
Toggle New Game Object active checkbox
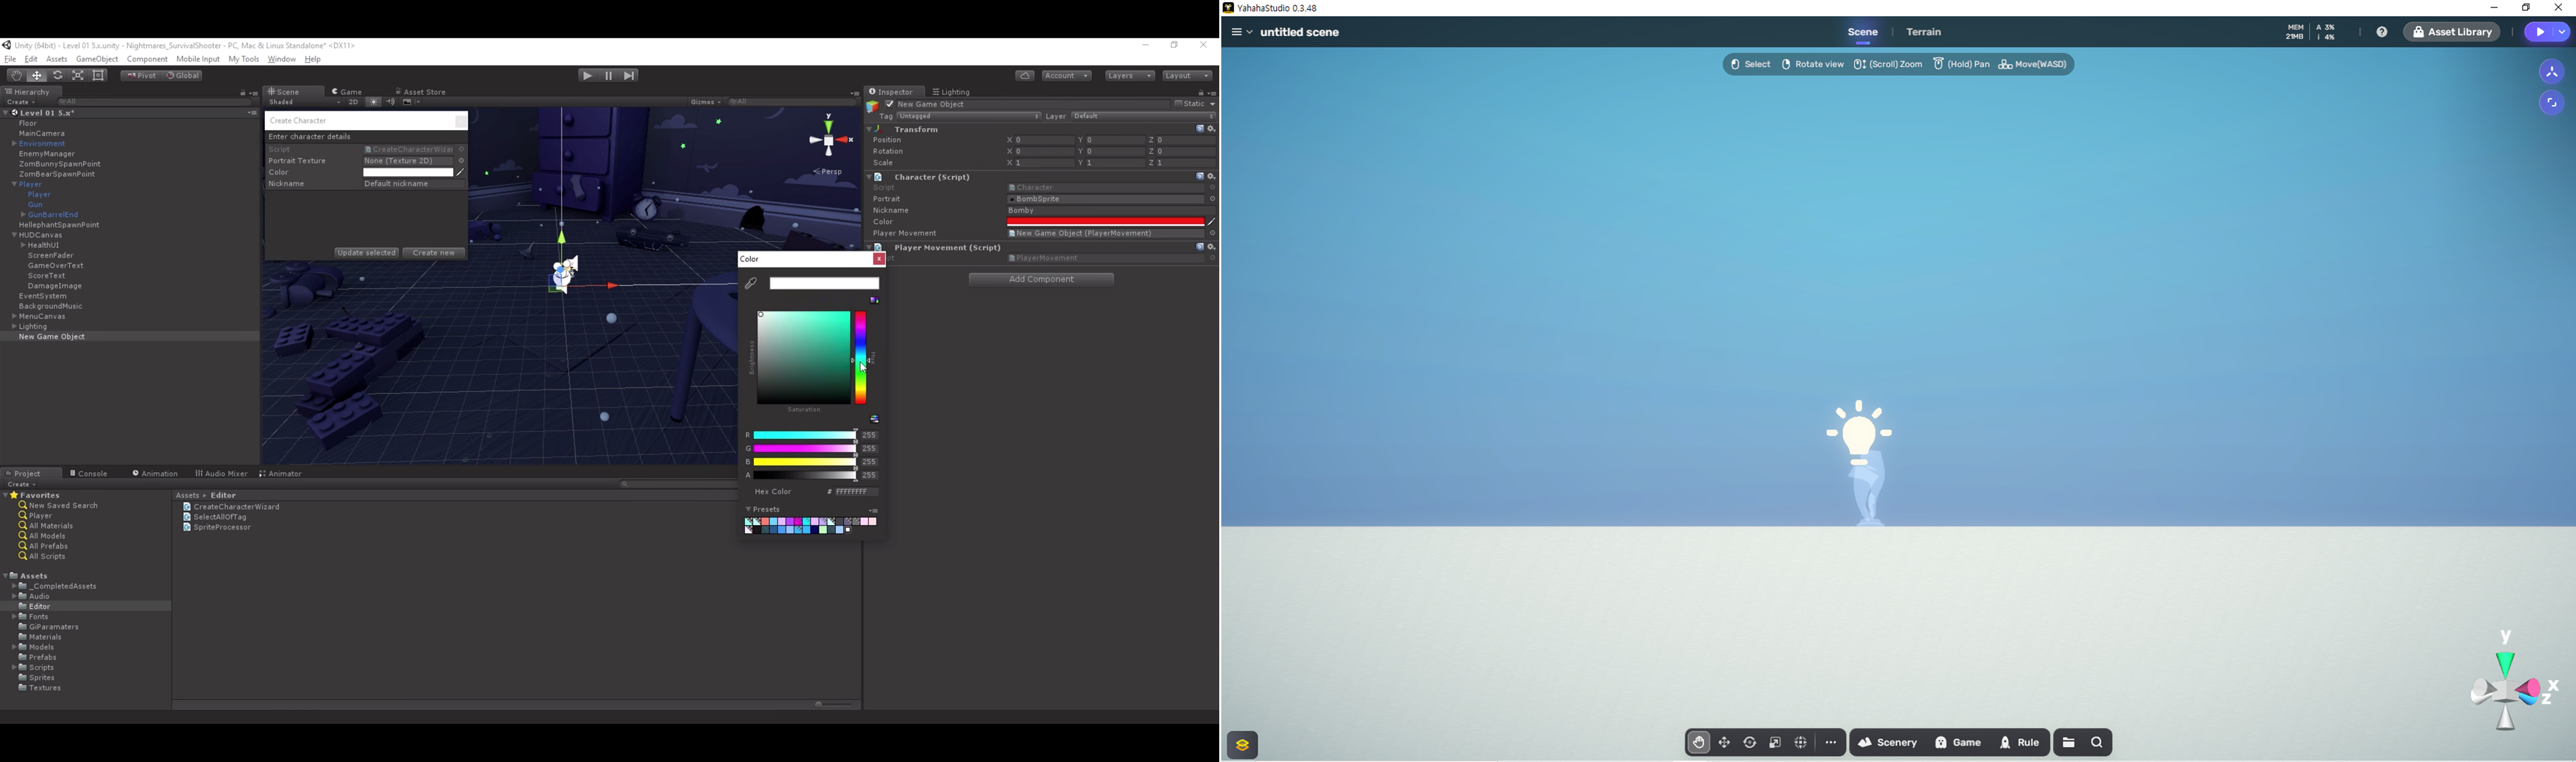889,104
